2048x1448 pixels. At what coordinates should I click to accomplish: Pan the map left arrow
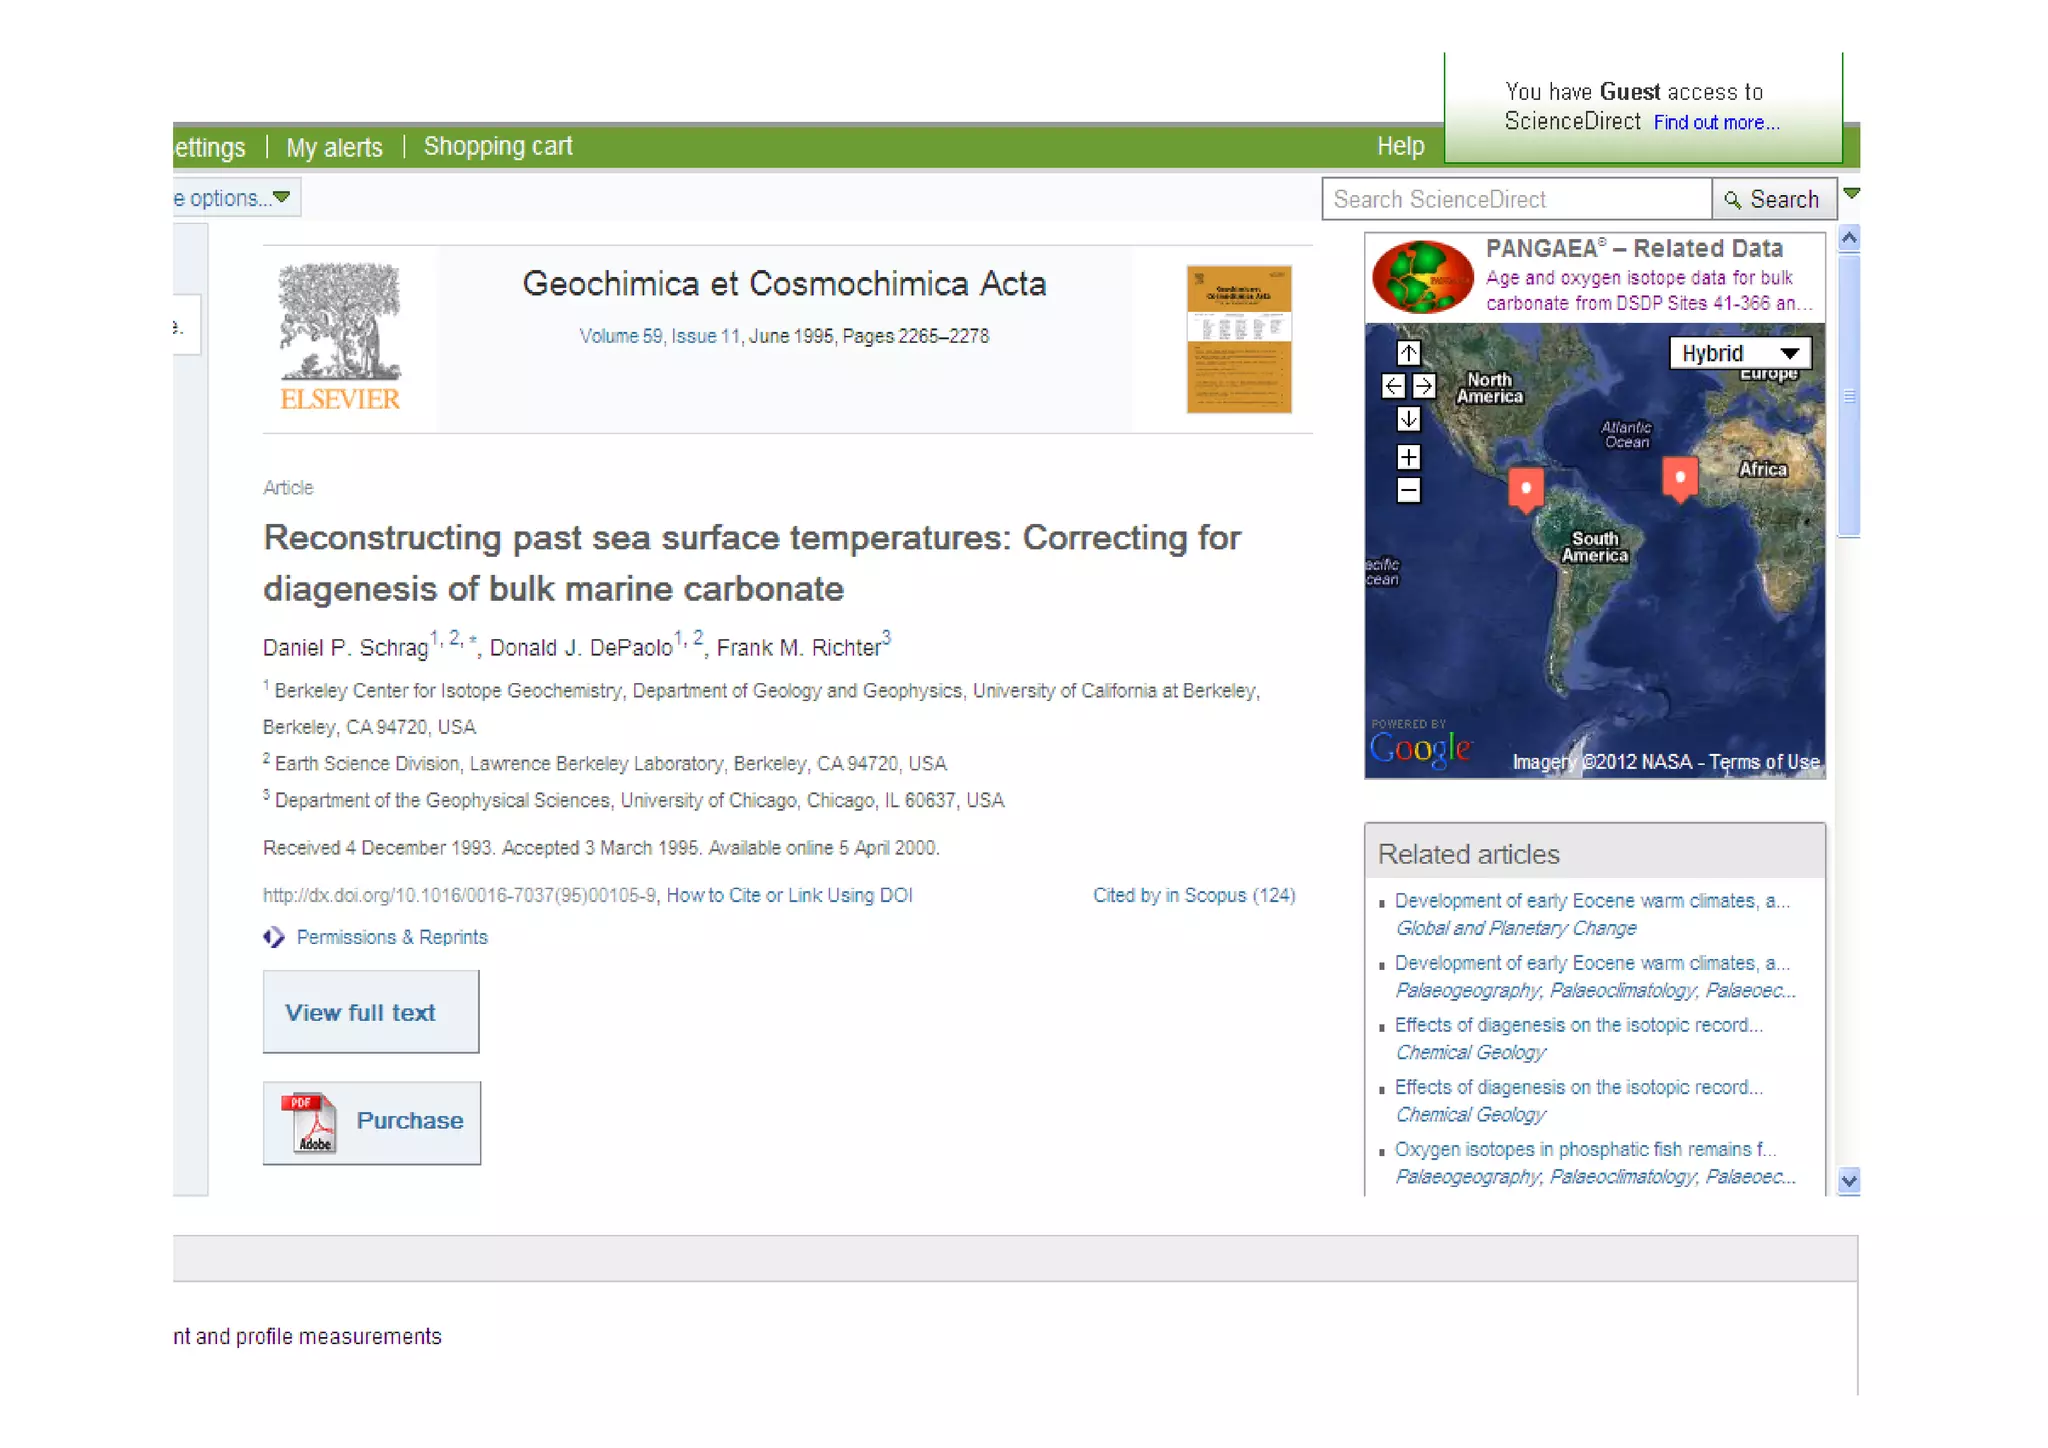(x=1393, y=386)
